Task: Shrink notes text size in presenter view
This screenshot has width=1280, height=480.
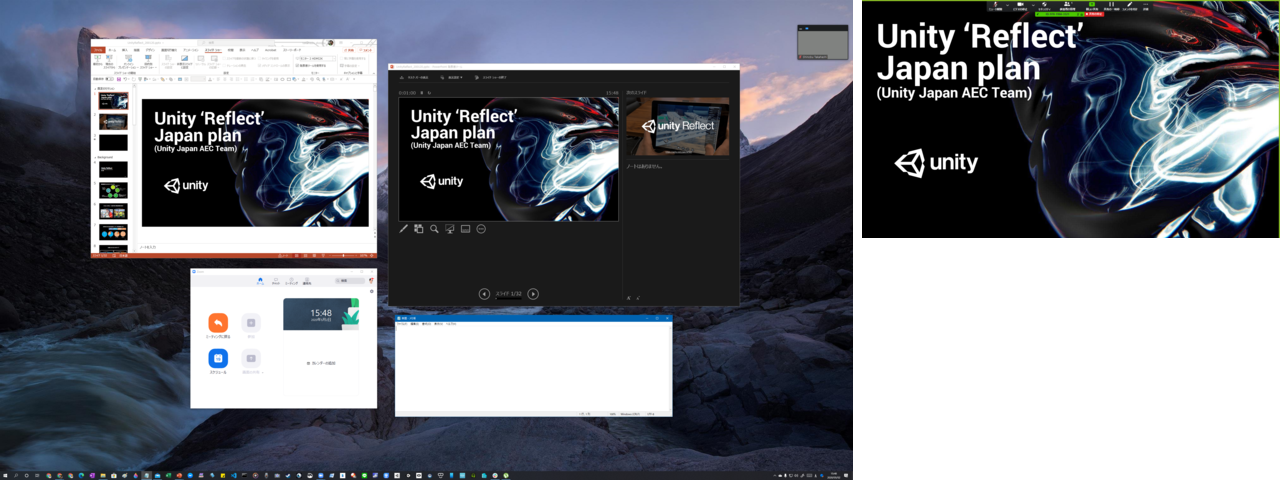Action: (638, 298)
